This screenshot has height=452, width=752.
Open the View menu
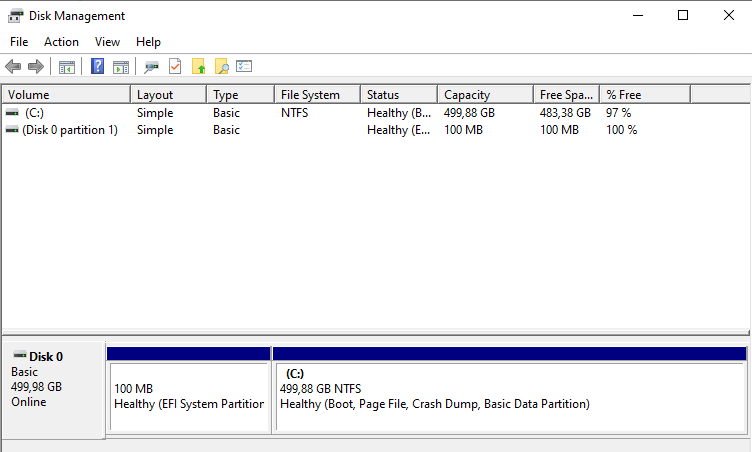click(107, 42)
